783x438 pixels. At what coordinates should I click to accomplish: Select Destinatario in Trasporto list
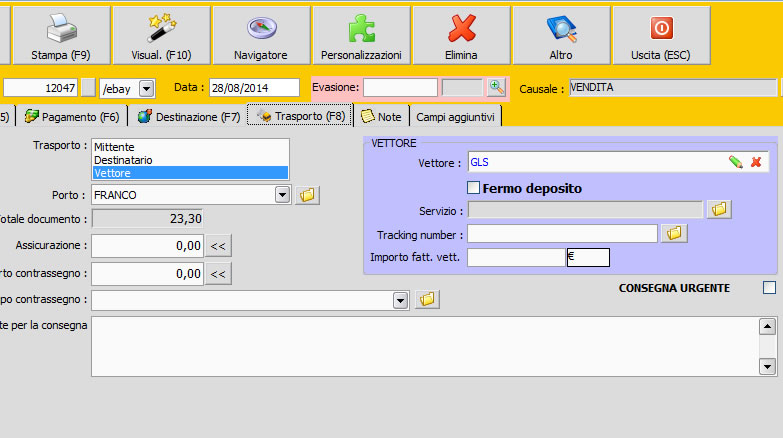(190, 160)
